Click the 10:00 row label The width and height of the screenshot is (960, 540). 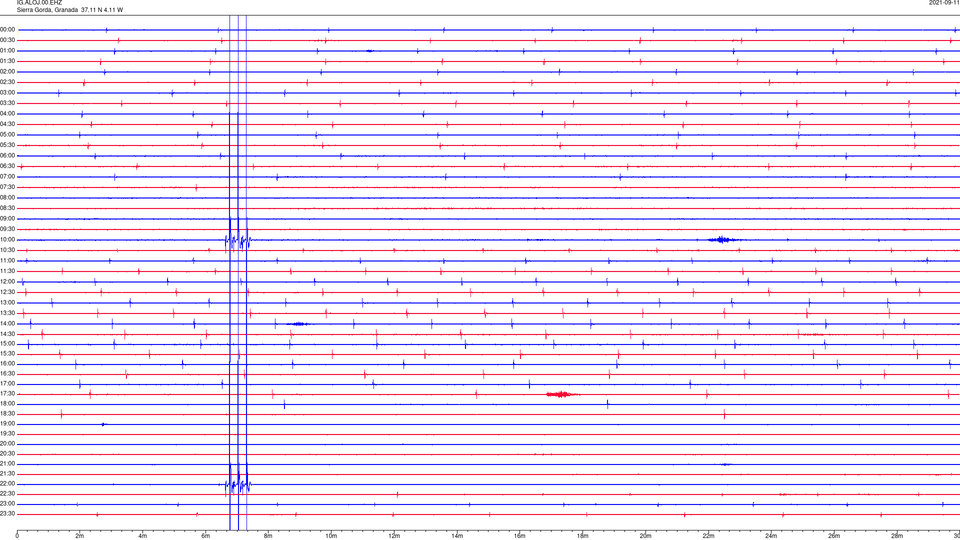coord(7,240)
